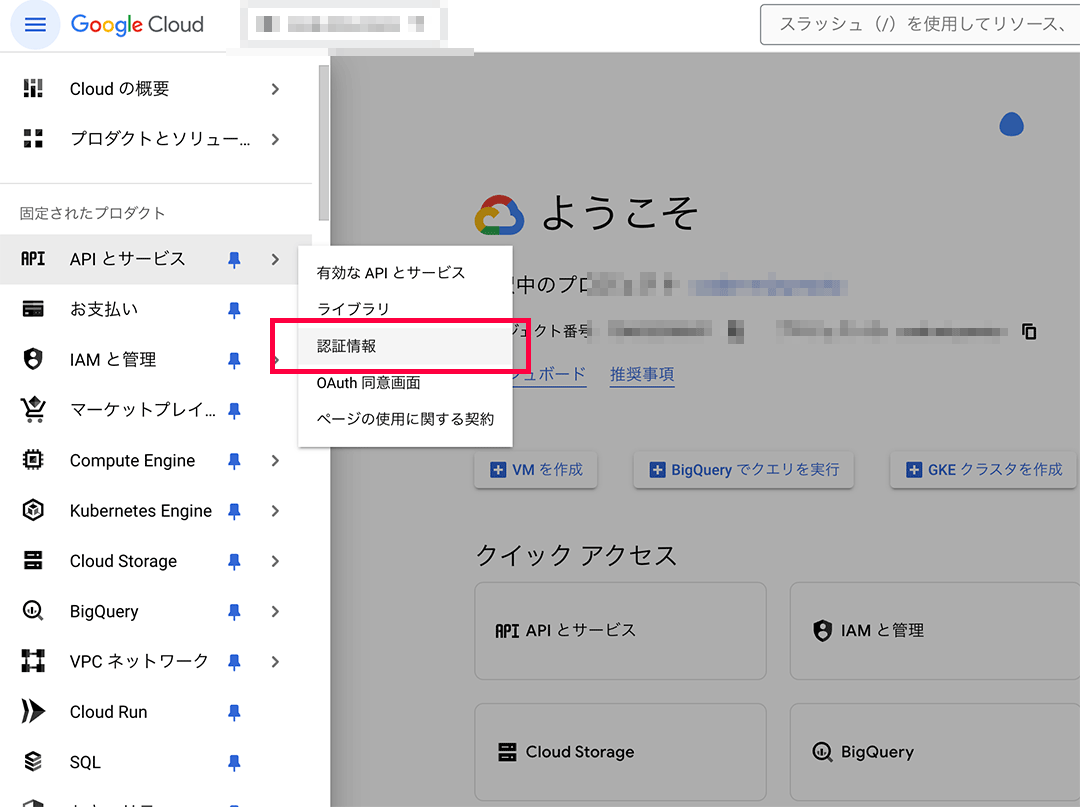
Task: Click the Google Cloud logo
Action: 137,25
